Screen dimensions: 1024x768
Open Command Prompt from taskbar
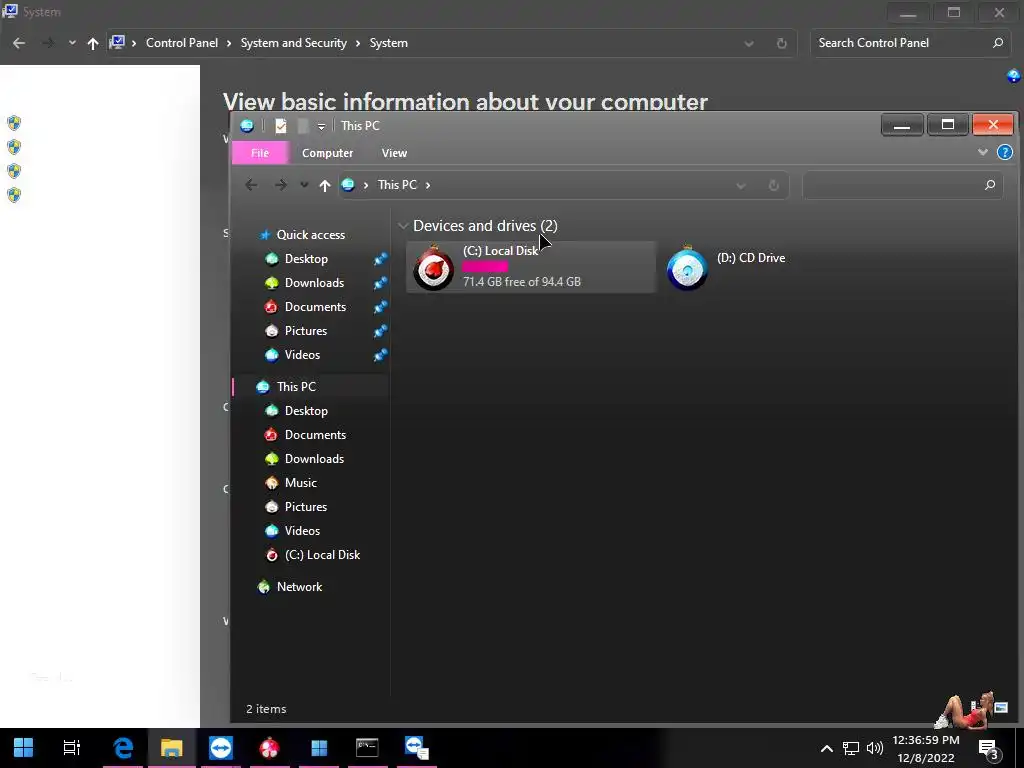[x=367, y=747]
